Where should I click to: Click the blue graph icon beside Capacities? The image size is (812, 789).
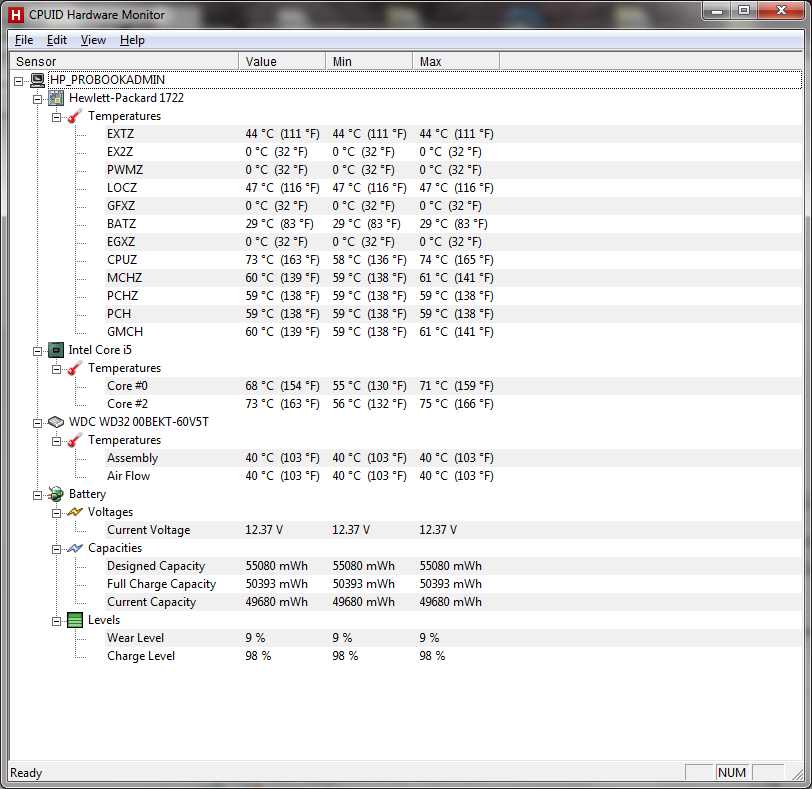click(75, 548)
